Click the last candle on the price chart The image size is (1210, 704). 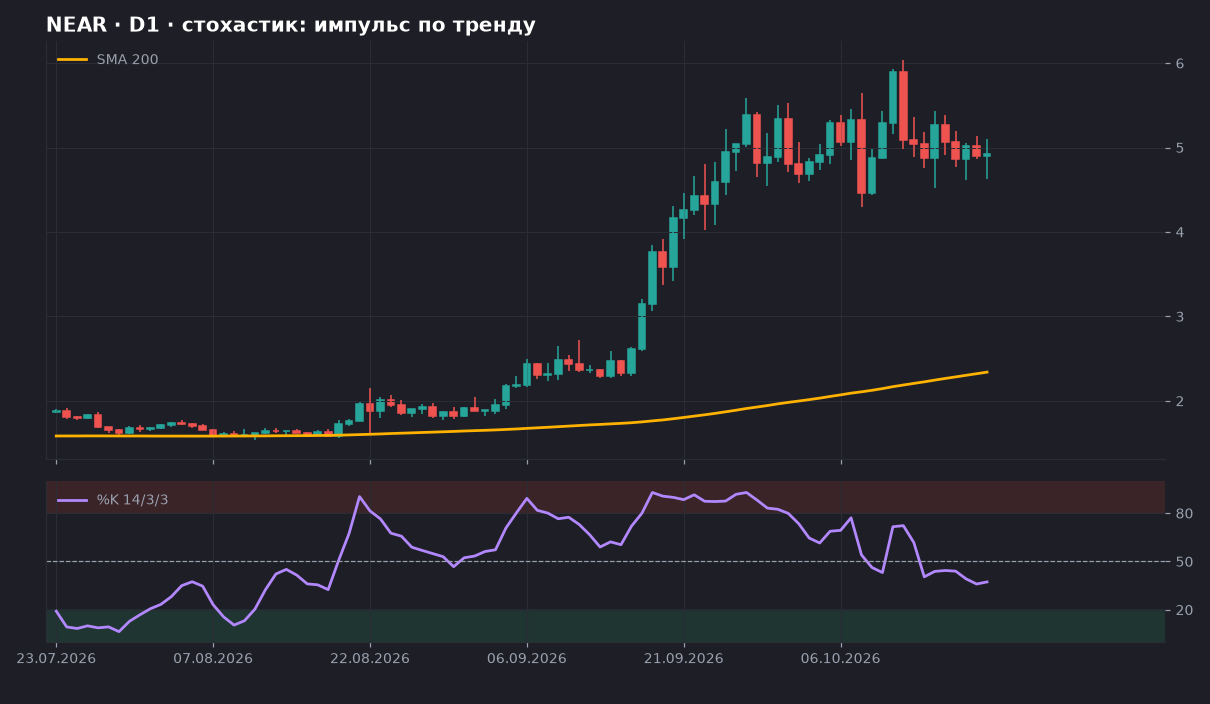(x=987, y=155)
